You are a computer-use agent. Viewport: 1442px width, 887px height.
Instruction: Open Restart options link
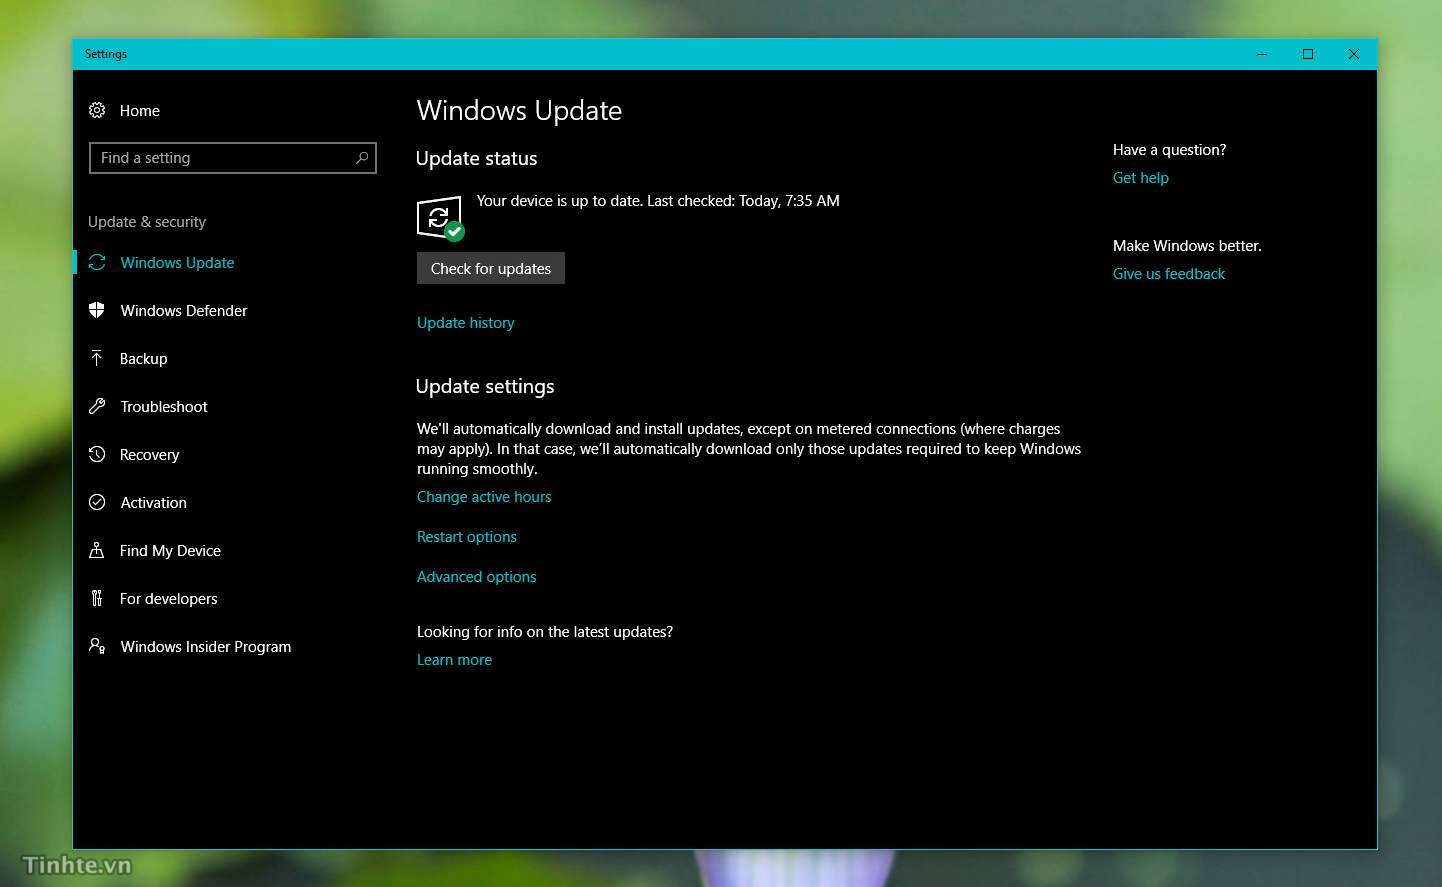467,537
